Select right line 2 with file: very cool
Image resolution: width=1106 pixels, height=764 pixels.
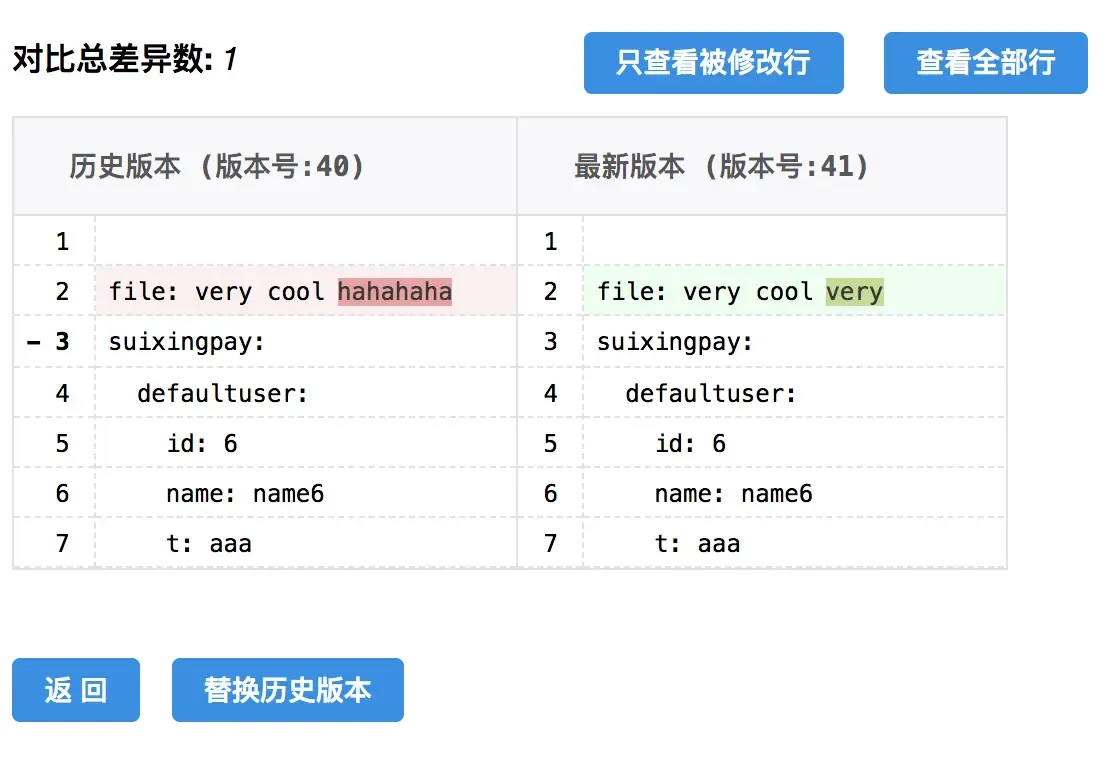pyautogui.click(x=794, y=291)
